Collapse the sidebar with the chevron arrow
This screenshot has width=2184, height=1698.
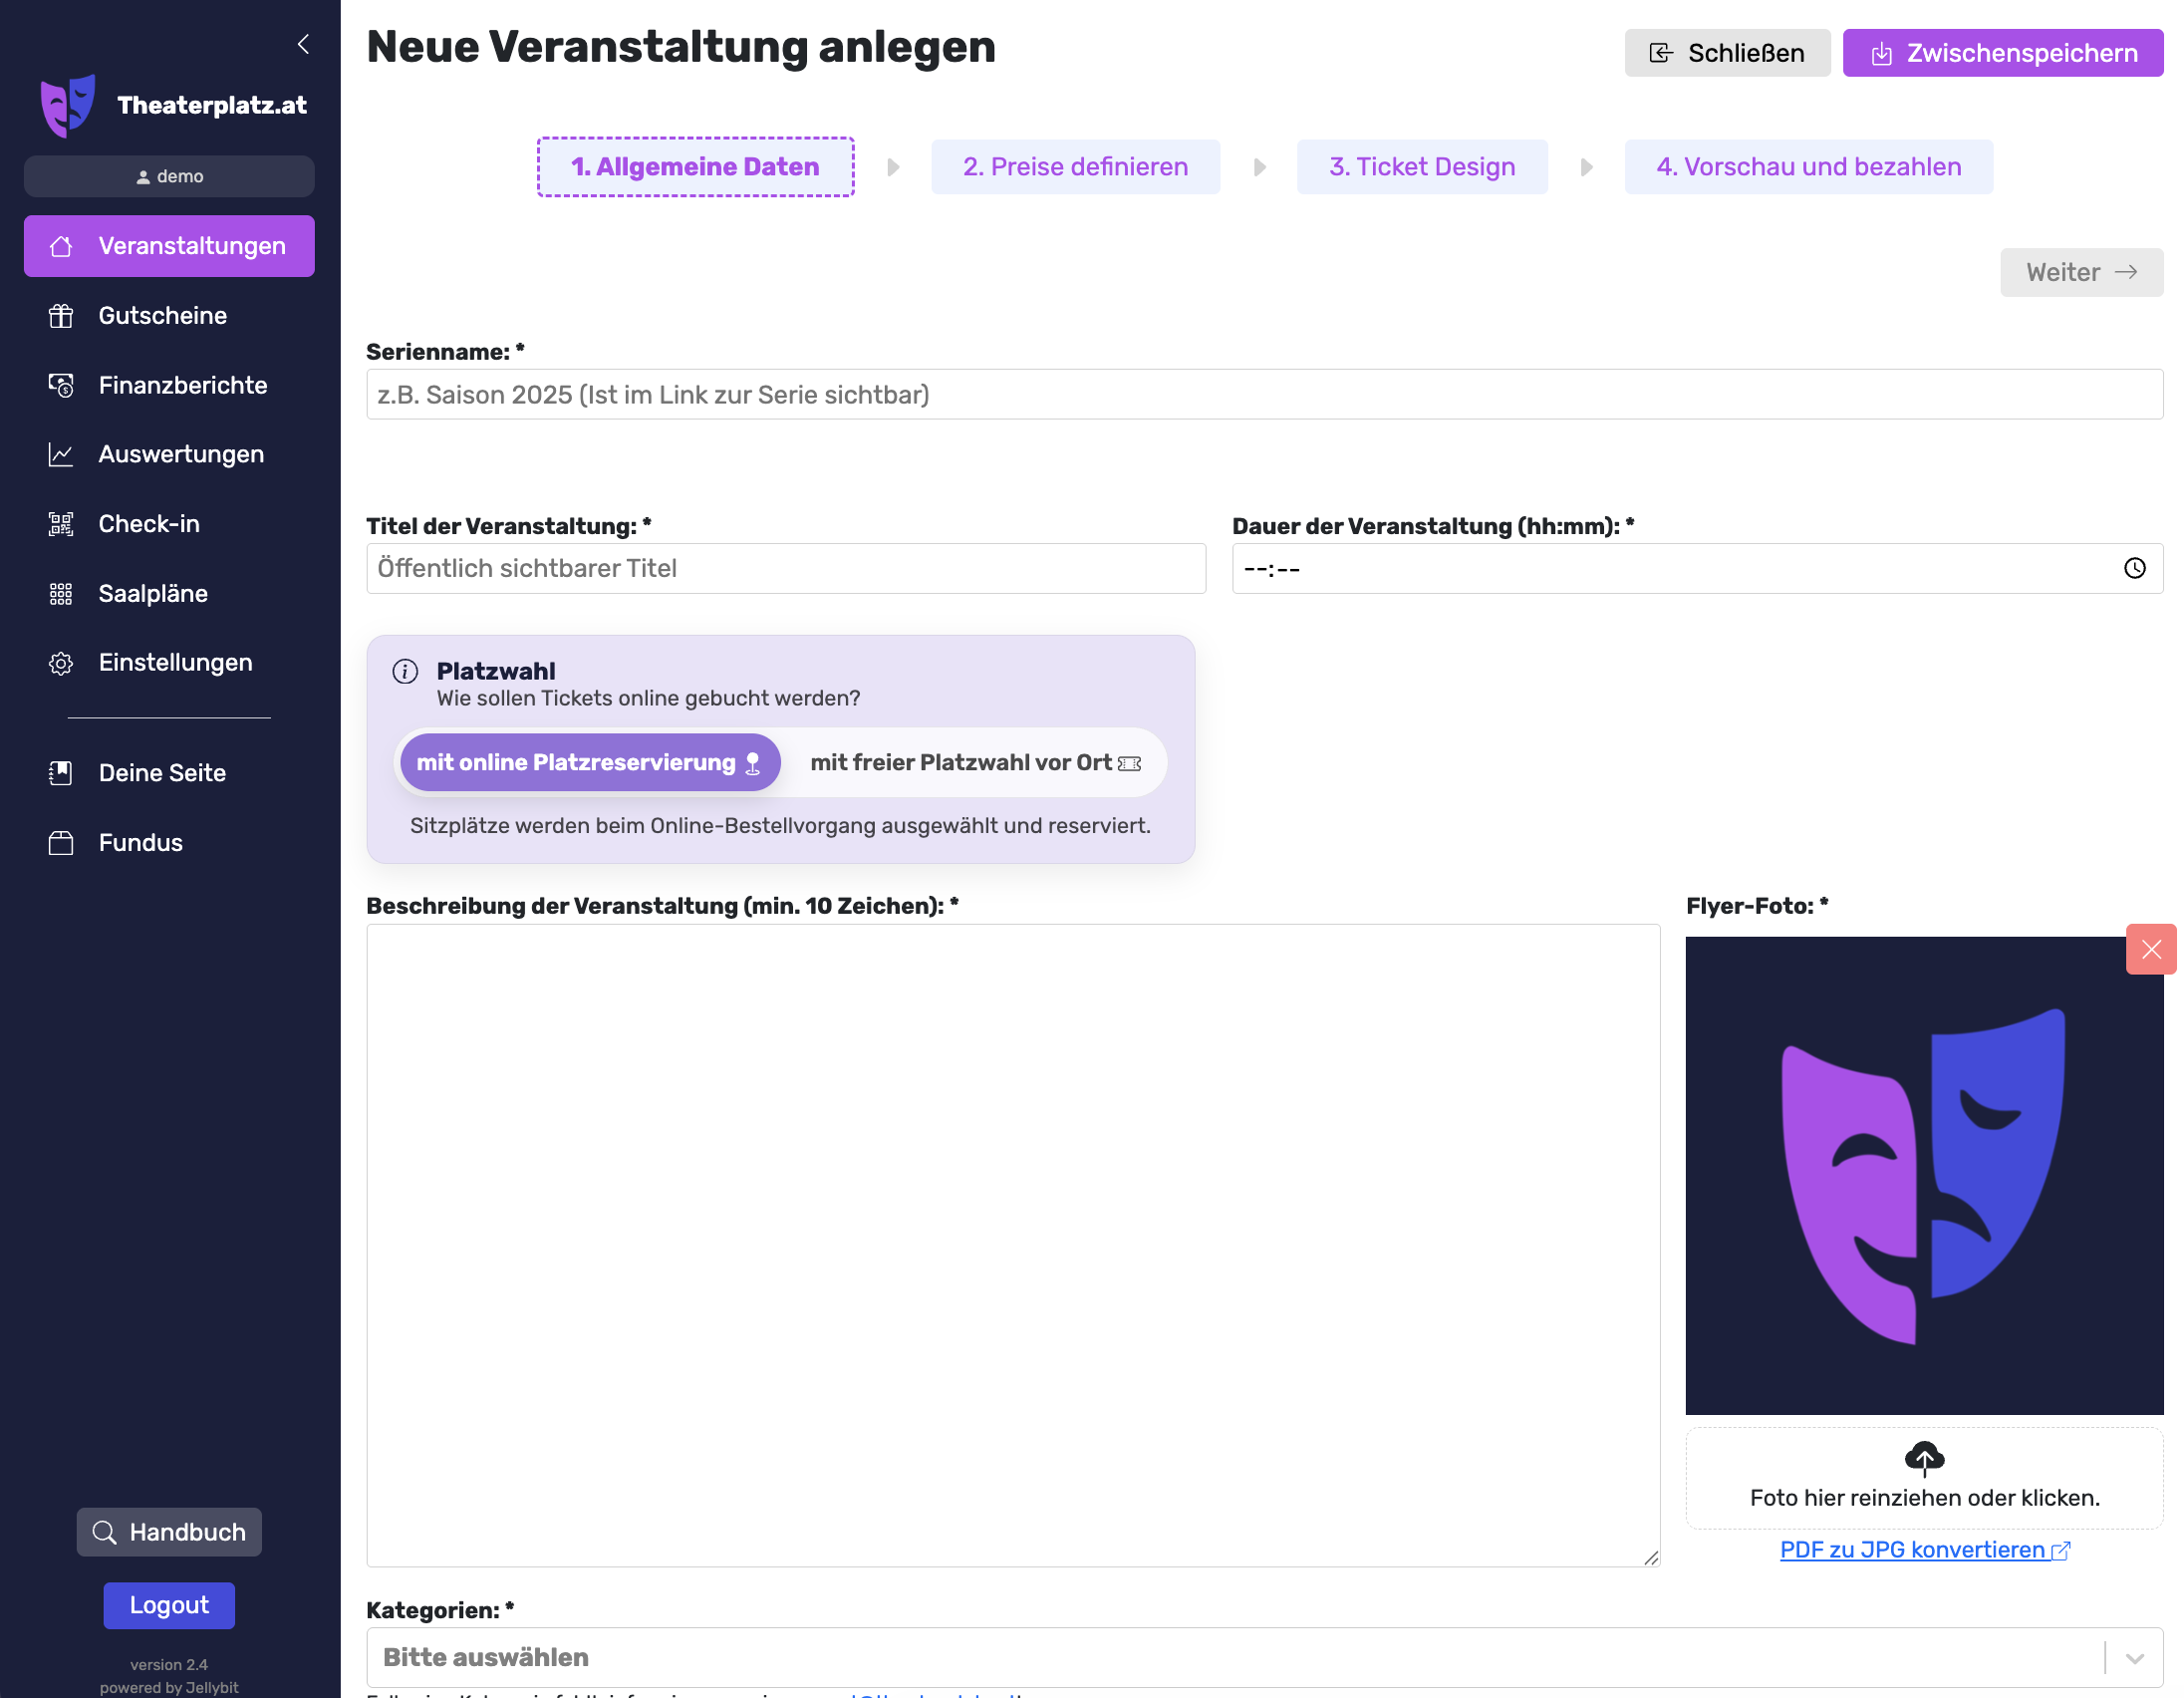(x=303, y=44)
